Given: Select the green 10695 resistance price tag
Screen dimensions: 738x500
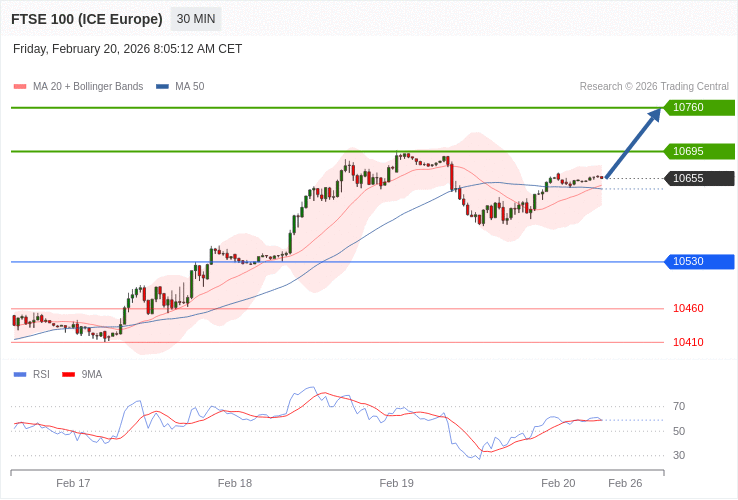Looking at the screenshot, I should 699,152.
